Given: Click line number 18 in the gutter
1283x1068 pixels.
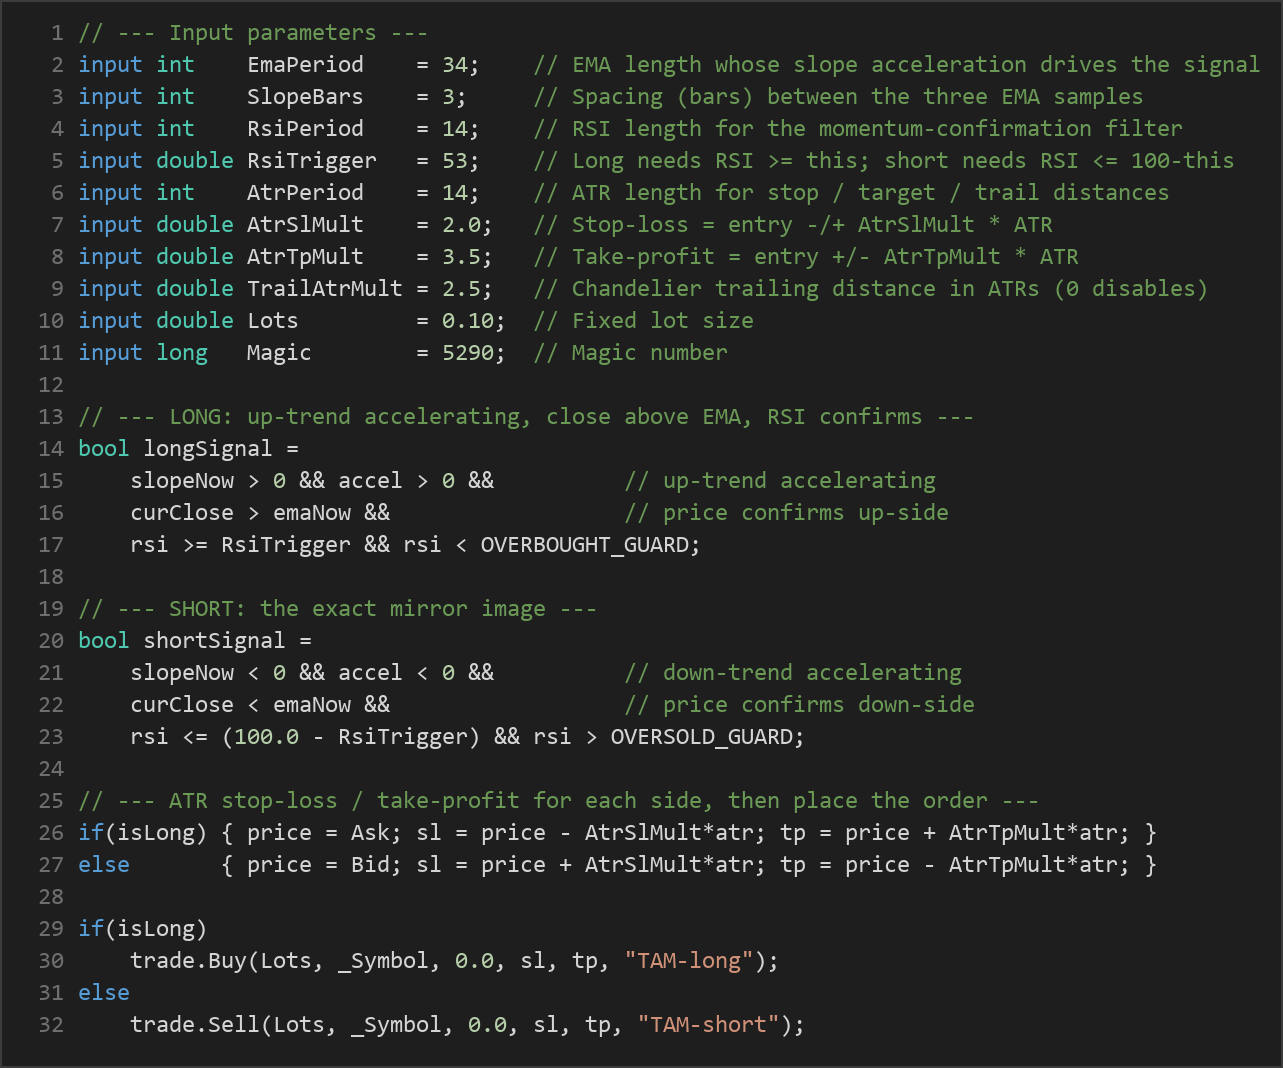Looking at the screenshot, I should [x=51, y=577].
